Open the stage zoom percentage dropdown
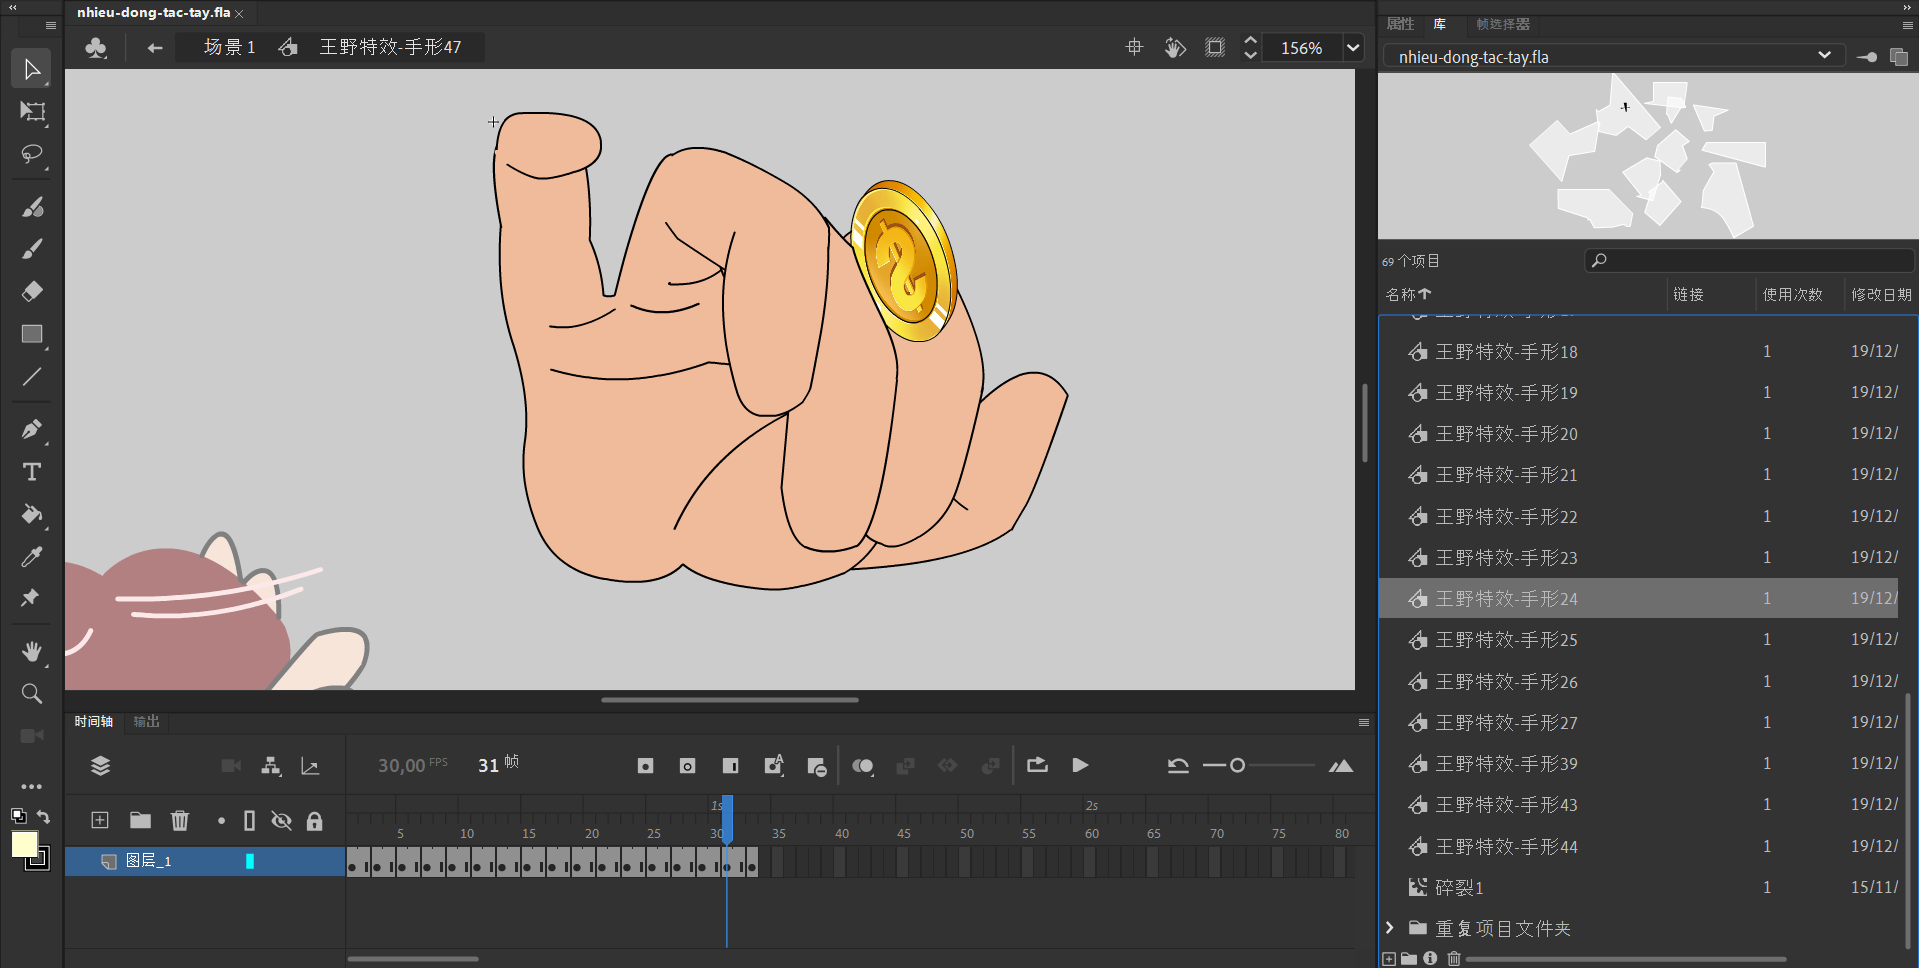 click(x=1353, y=48)
